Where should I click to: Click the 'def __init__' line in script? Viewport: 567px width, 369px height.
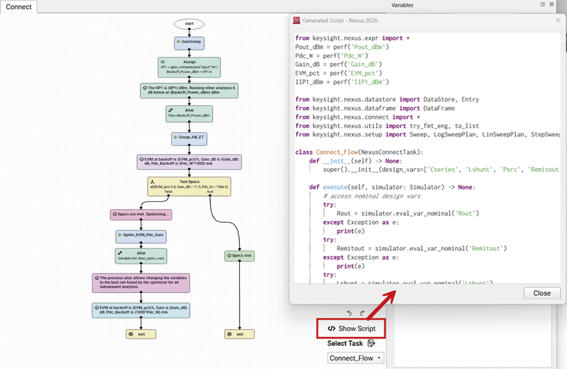(355, 161)
